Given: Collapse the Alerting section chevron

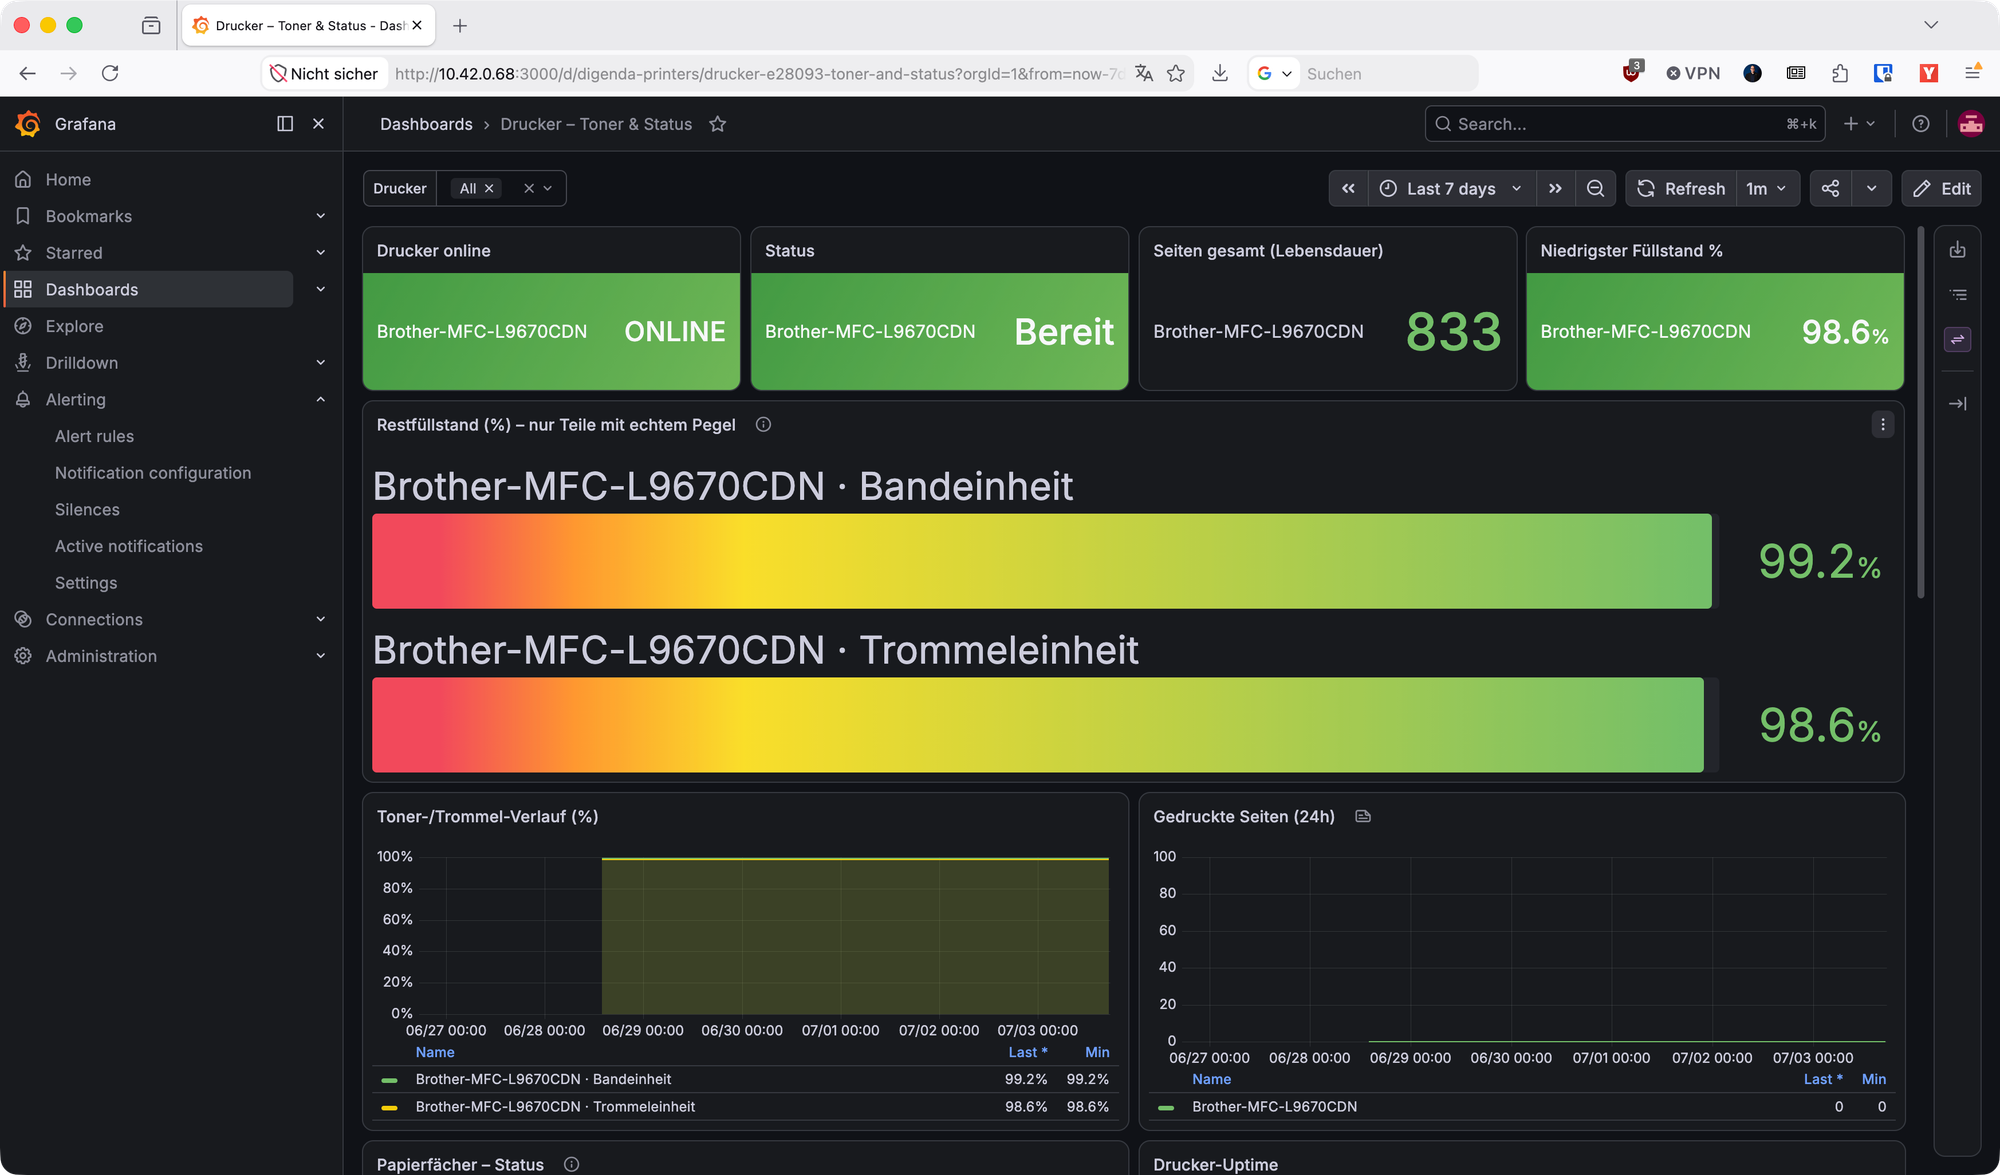Looking at the screenshot, I should [321, 400].
